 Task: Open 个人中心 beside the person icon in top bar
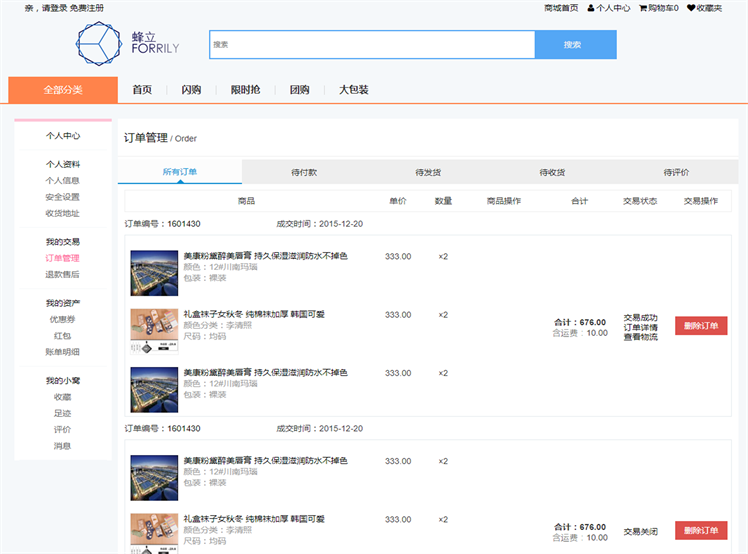click(x=613, y=8)
